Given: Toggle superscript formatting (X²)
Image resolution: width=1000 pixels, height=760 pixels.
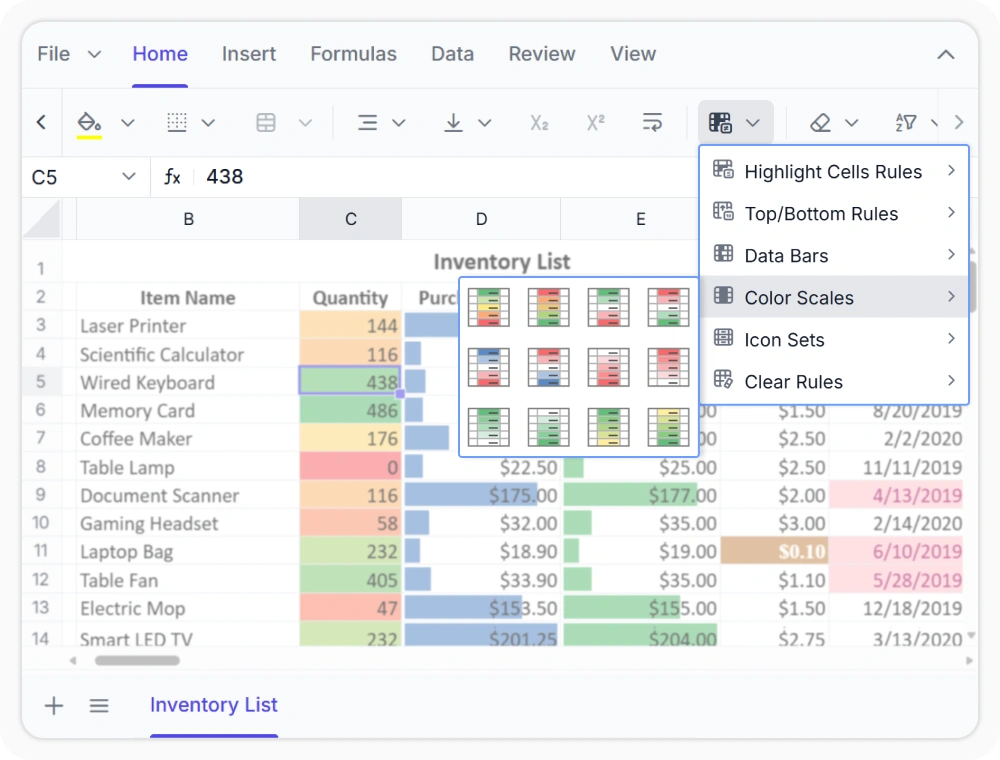Looking at the screenshot, I should click(596, 122).
